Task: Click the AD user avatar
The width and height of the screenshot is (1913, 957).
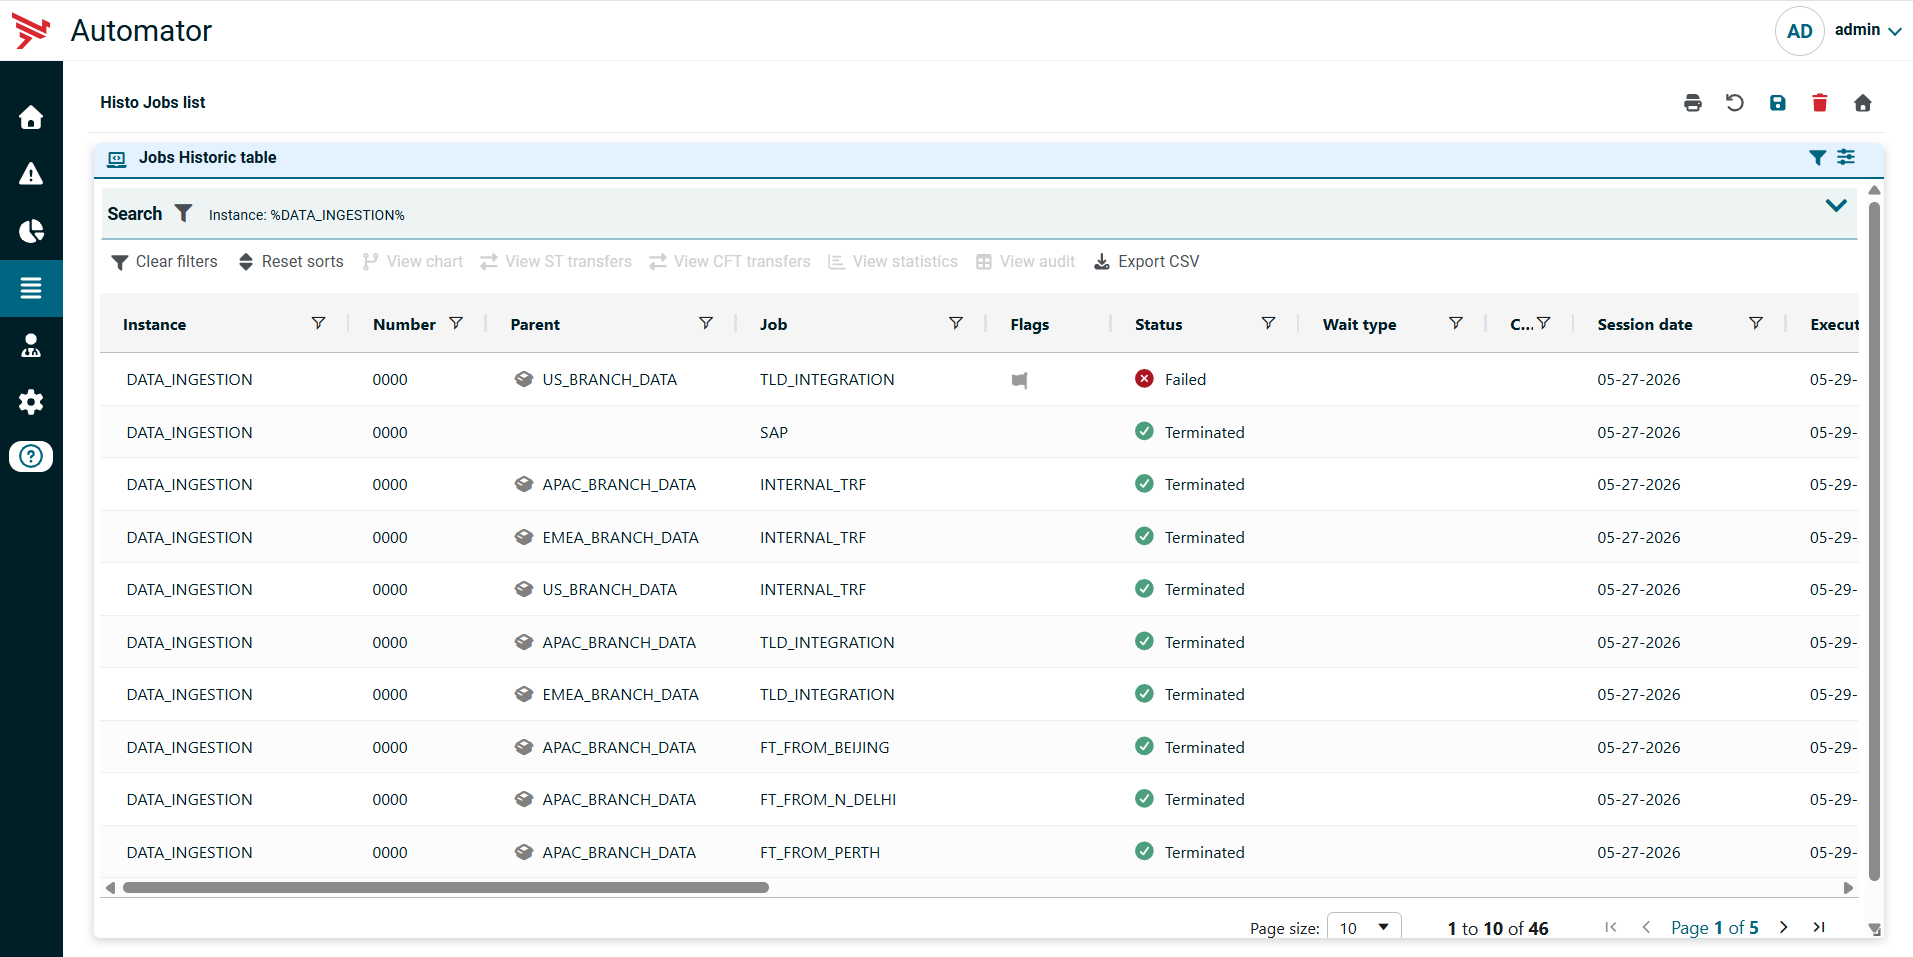Action: 1799,31
